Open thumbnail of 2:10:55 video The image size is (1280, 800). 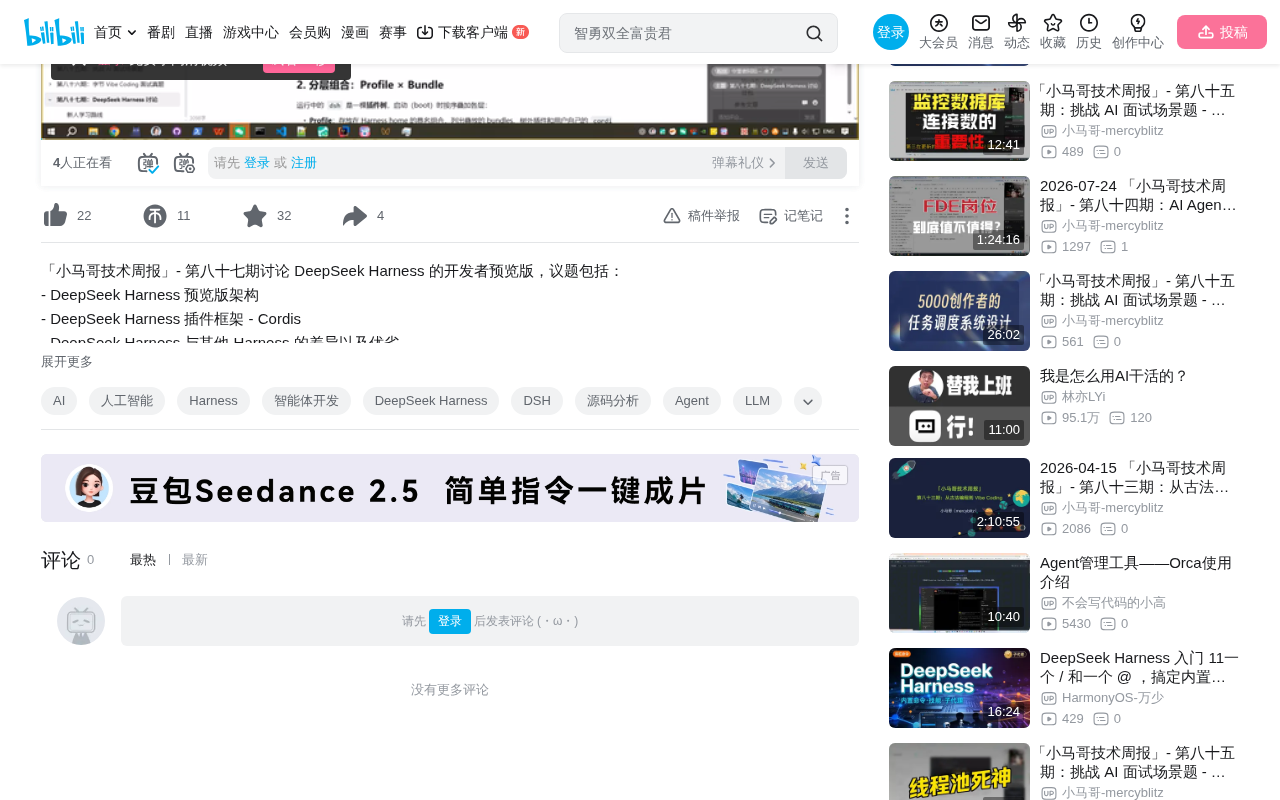click(959, 498)
